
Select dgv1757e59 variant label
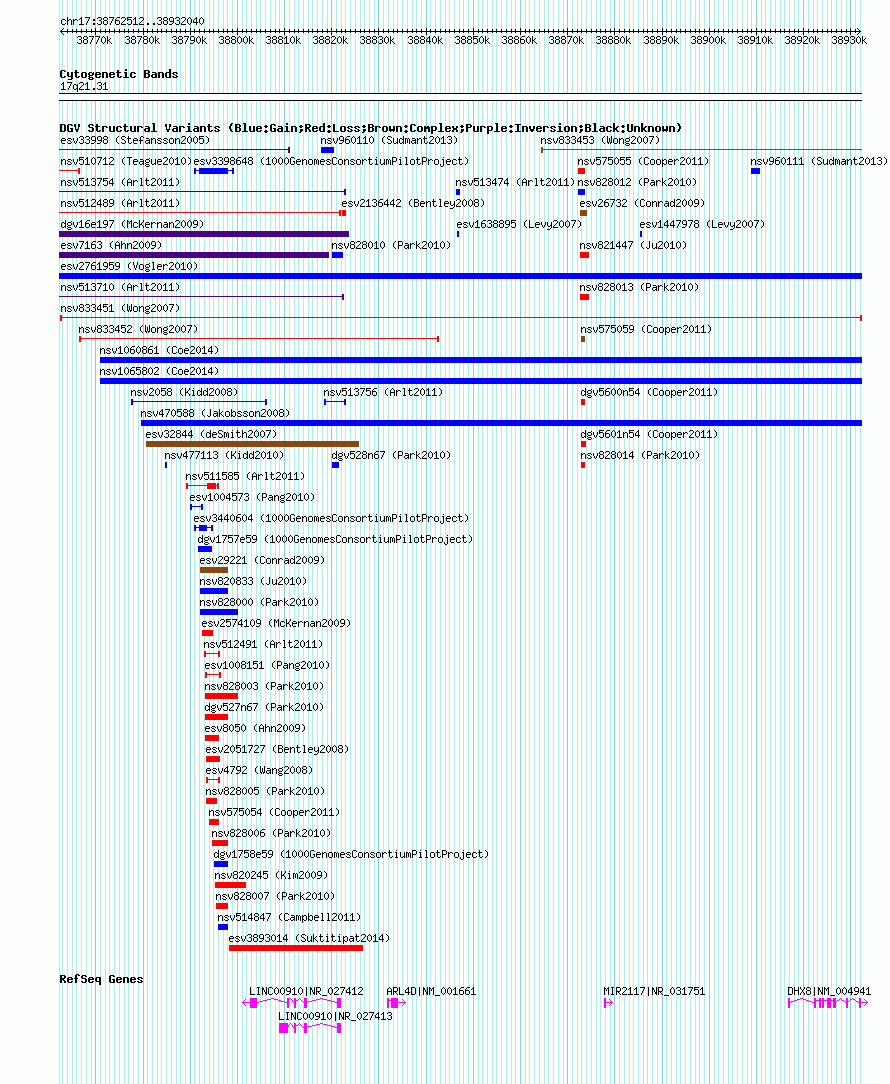coord(335,539)
